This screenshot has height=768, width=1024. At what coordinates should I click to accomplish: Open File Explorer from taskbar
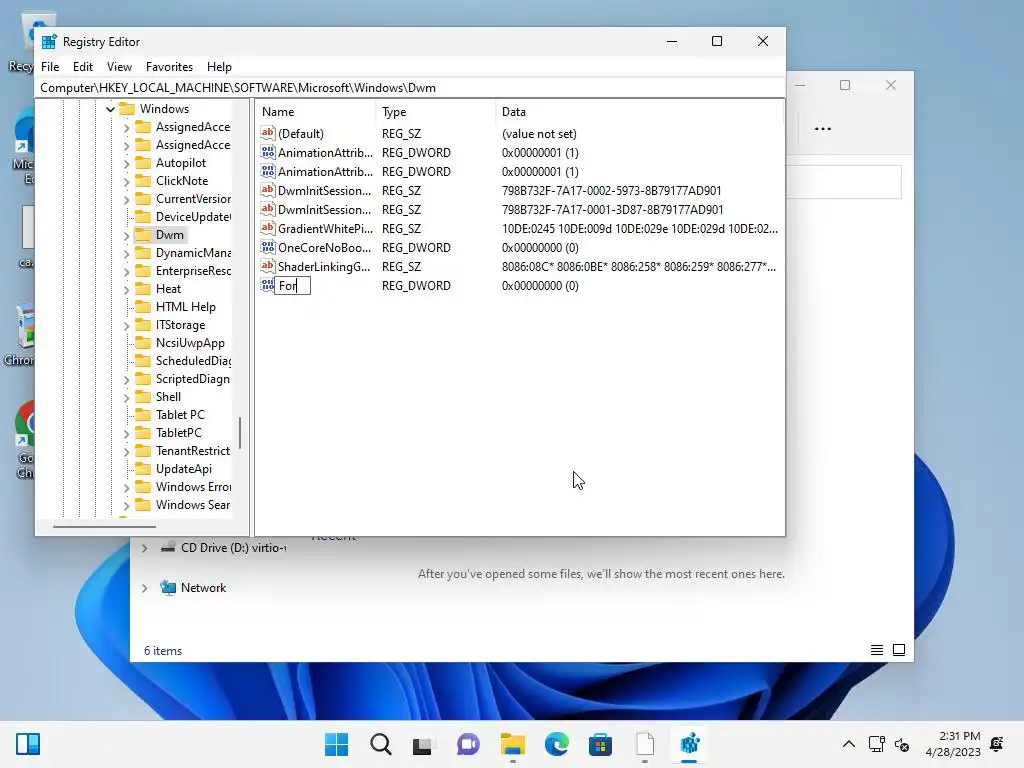coord(513,744)
